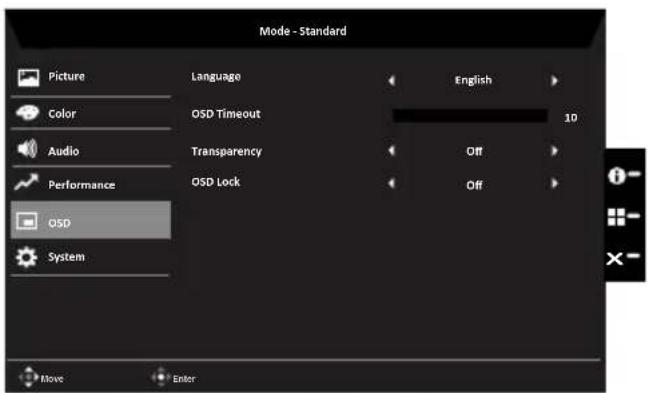
Task: Click the Transparency Off value
Action: pyautogui.click(x=474, y=151)
